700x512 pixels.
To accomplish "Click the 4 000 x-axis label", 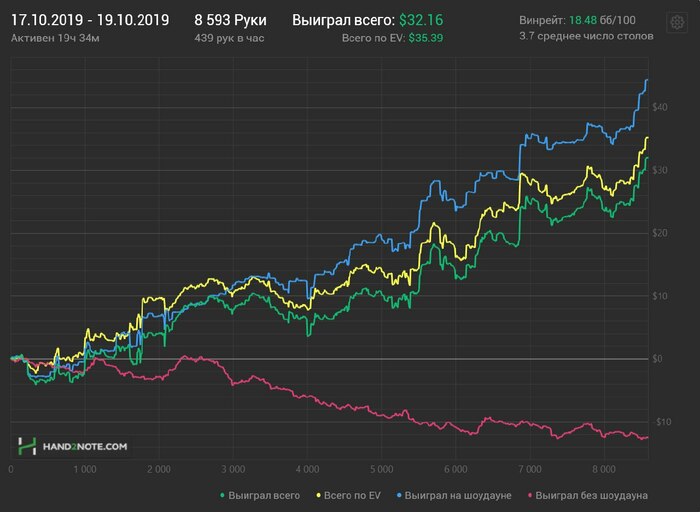I will point(307,469).
